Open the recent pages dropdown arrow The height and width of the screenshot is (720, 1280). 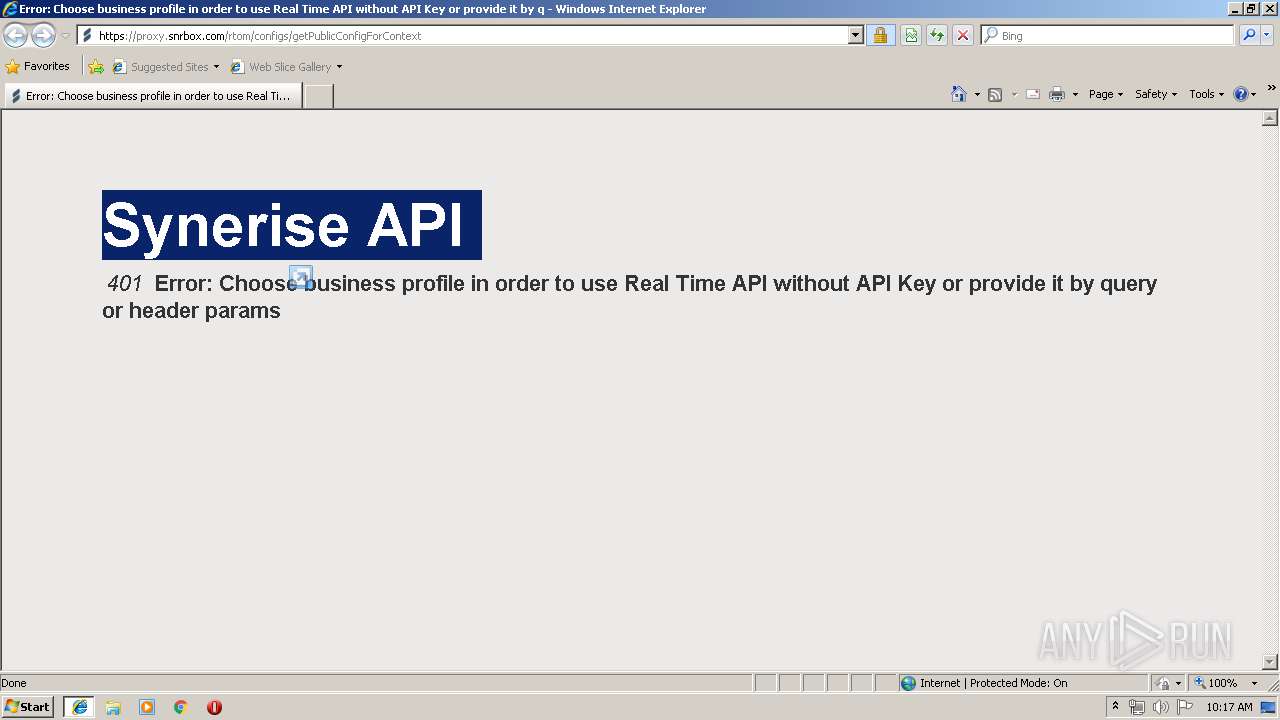pyautogui.click(x=65, y=36)
